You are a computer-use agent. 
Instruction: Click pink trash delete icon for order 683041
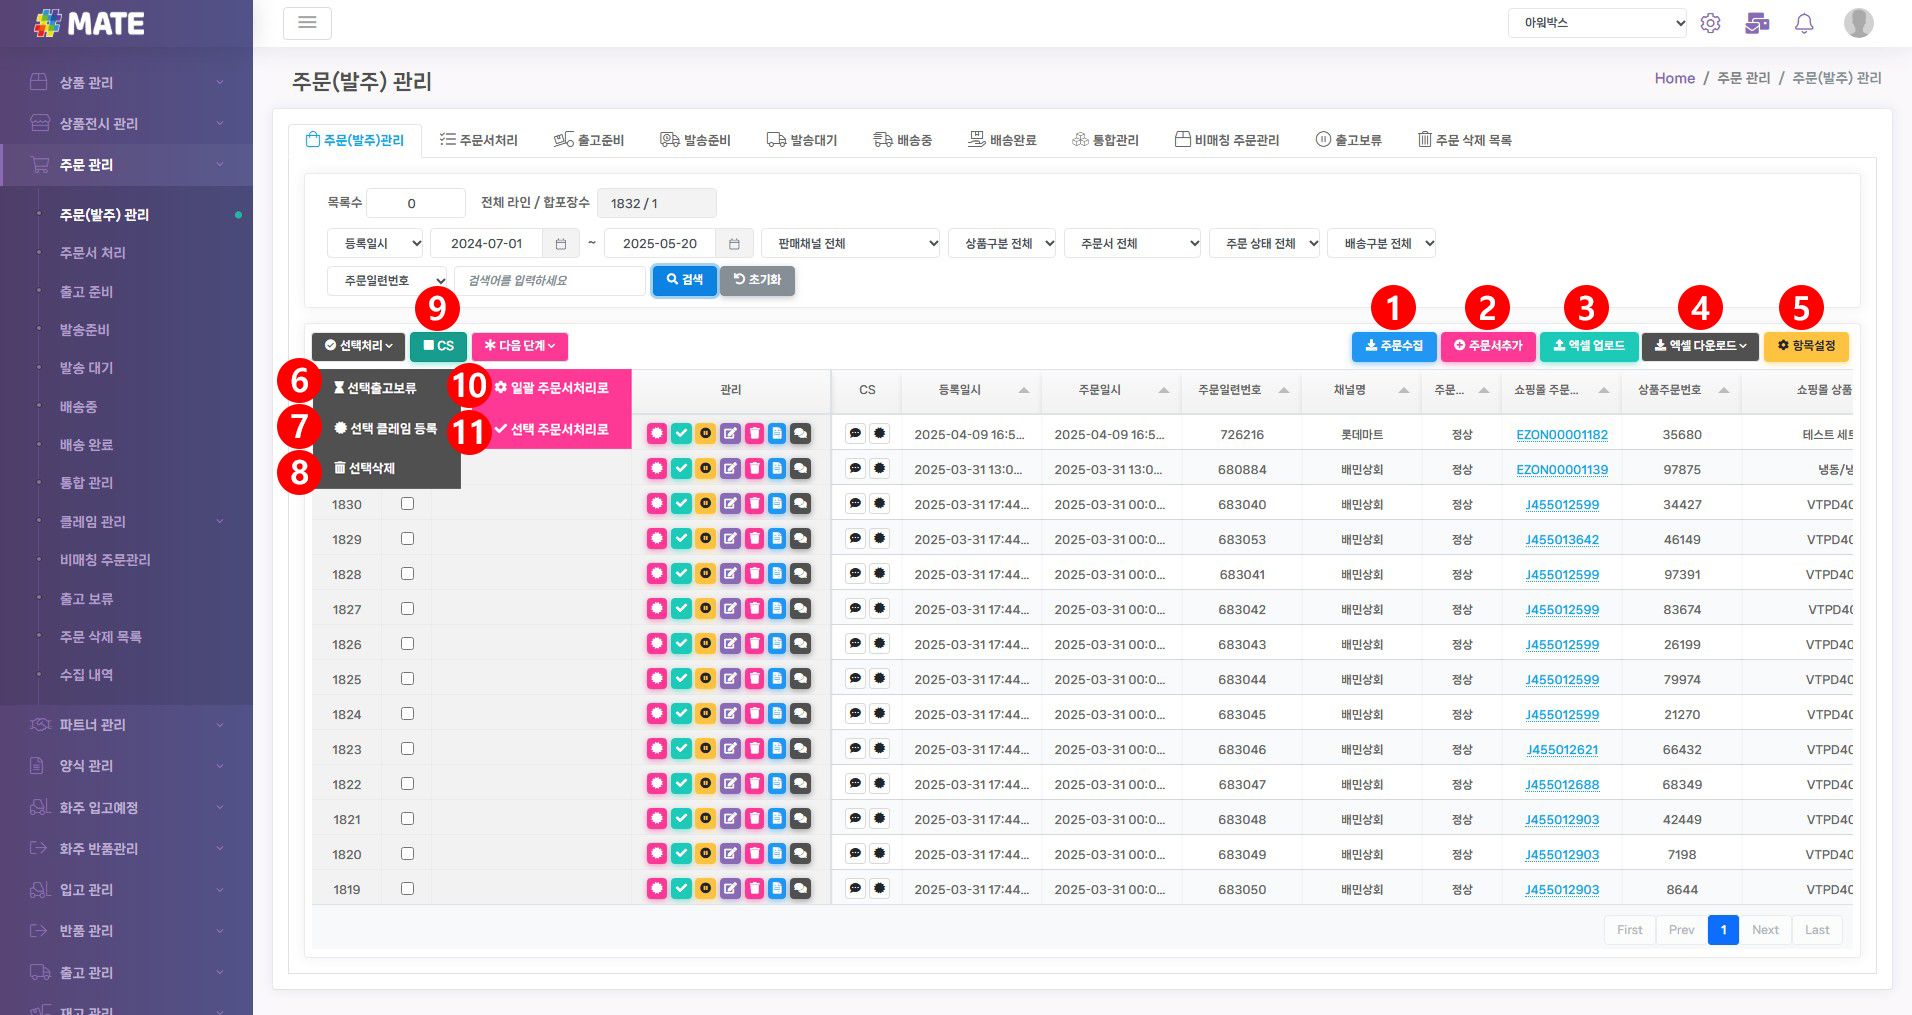point(754,573)
